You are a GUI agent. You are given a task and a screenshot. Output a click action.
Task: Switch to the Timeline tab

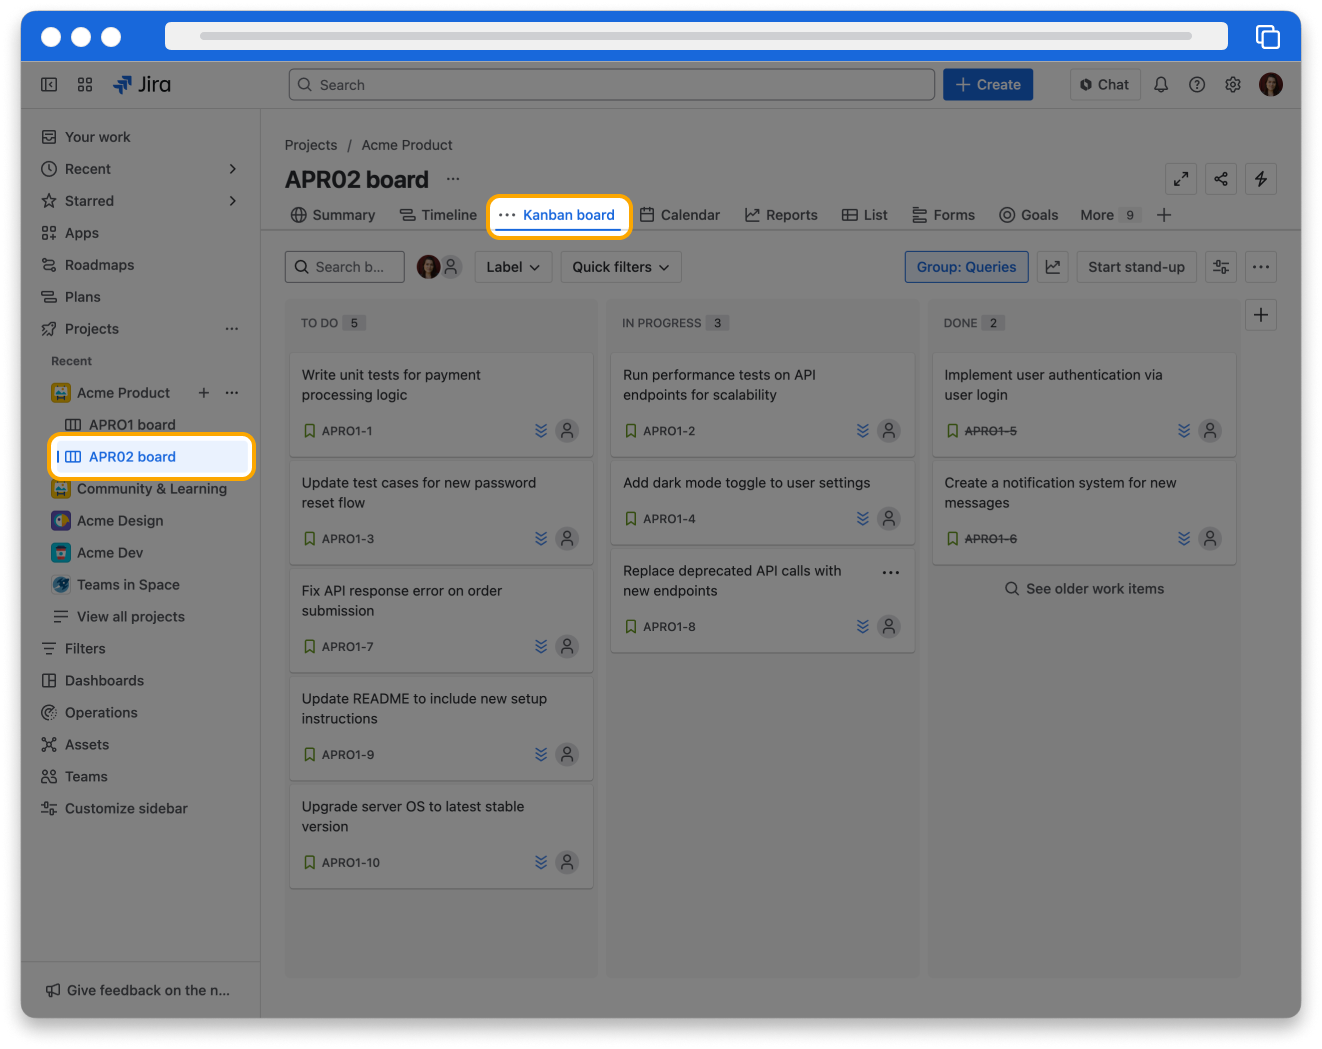point(438,215)
